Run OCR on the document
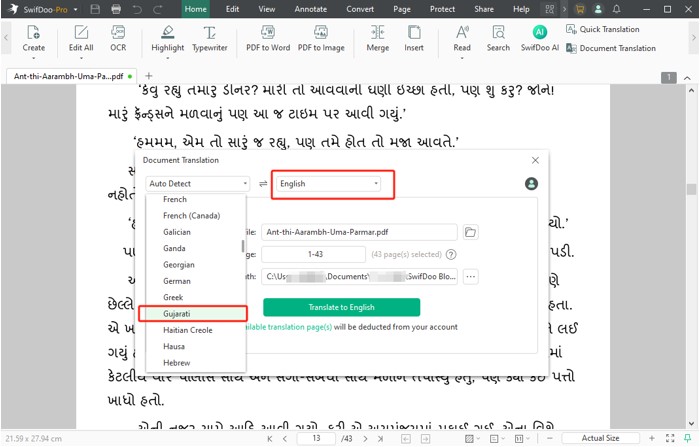 click(118, 39)
